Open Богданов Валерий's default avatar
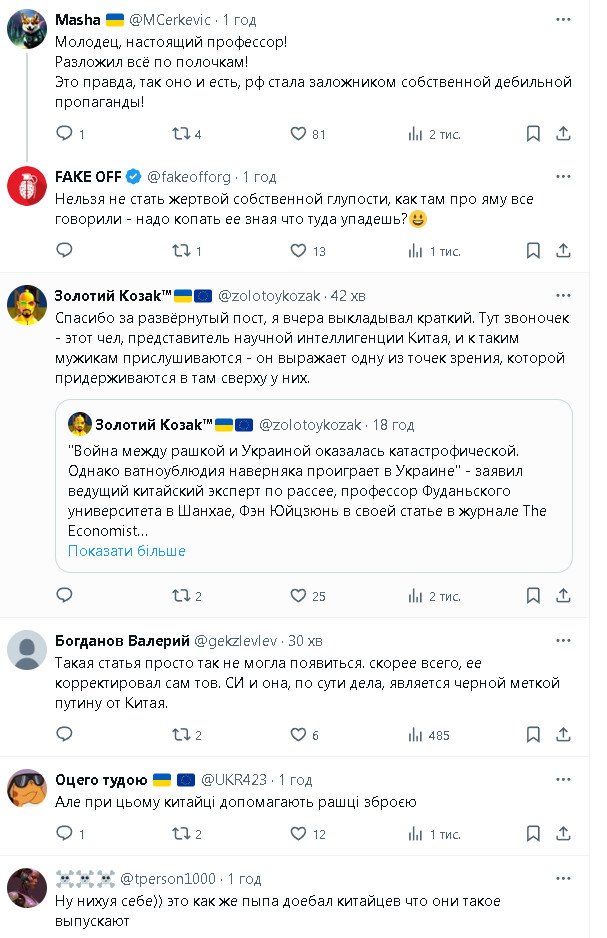 [27, 648]
